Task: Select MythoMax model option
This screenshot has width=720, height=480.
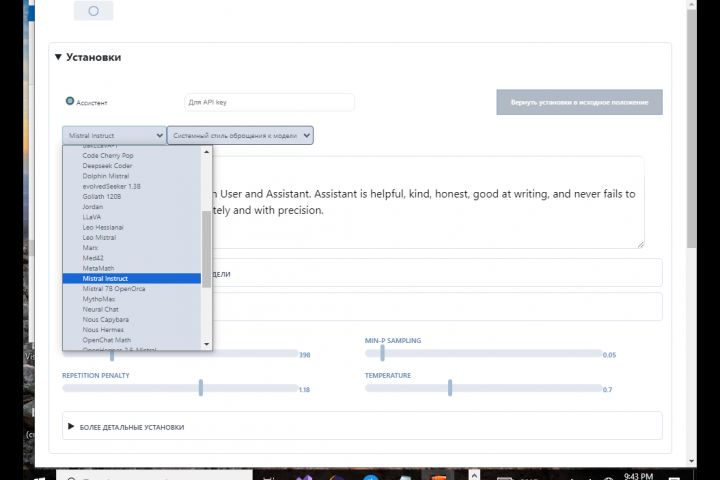Action: point(99,299)
